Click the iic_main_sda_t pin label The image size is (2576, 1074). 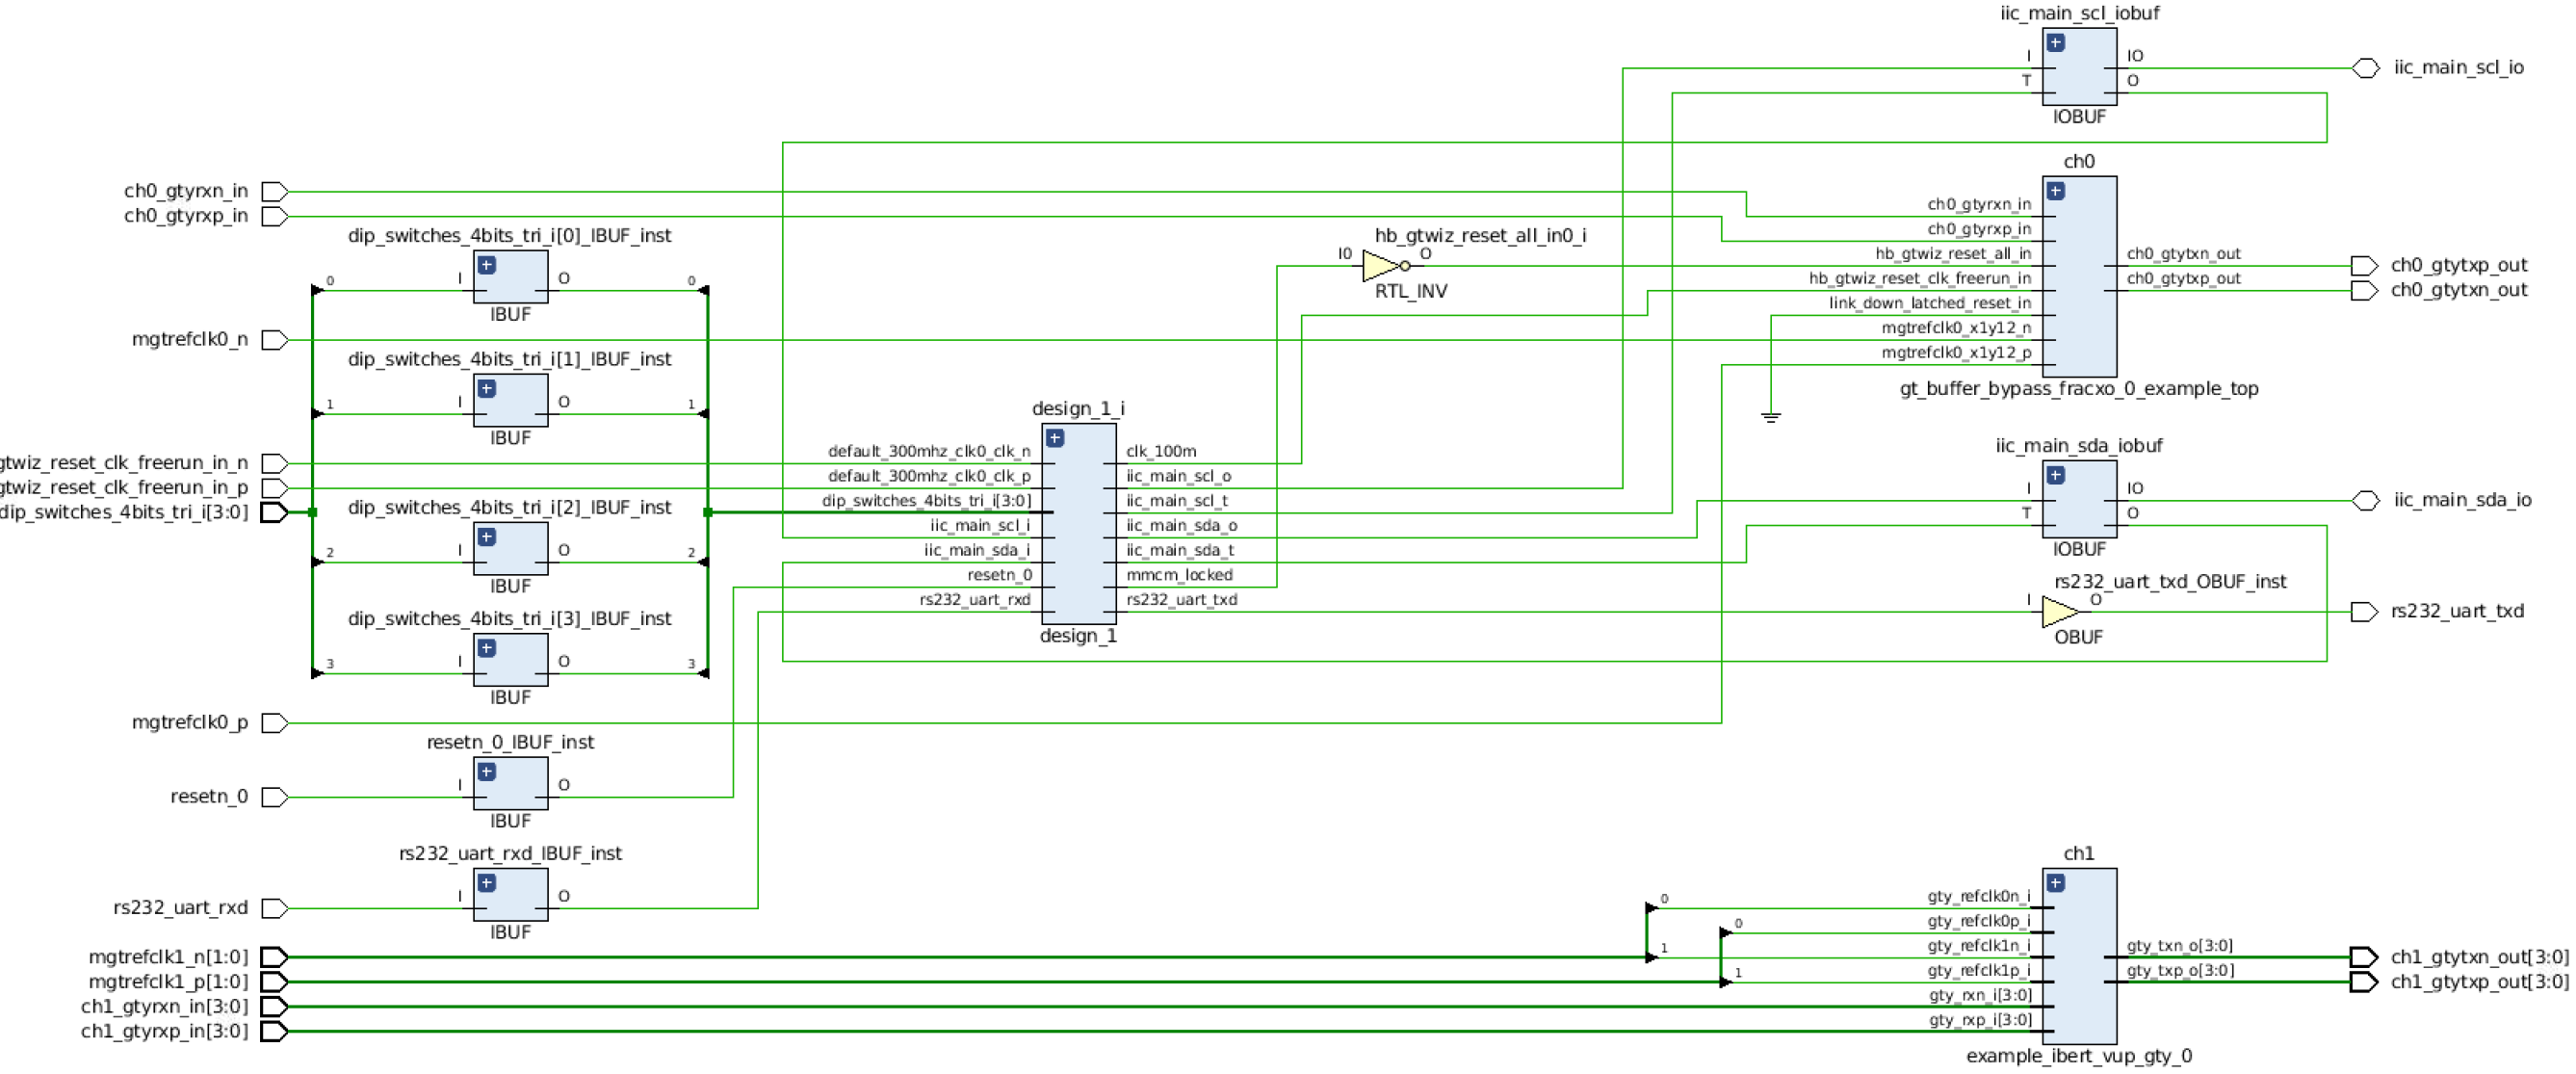click(1180, 551)
